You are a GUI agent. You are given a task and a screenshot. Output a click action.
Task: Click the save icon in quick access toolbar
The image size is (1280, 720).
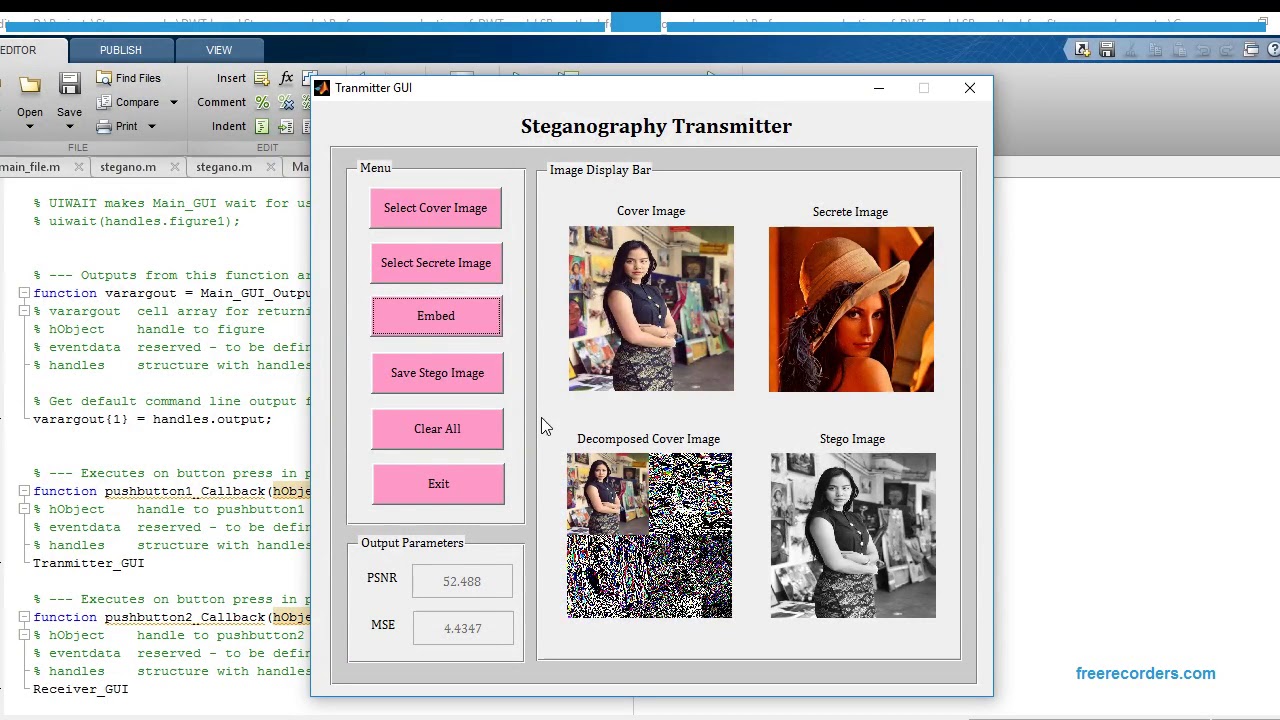point(1107,49)
